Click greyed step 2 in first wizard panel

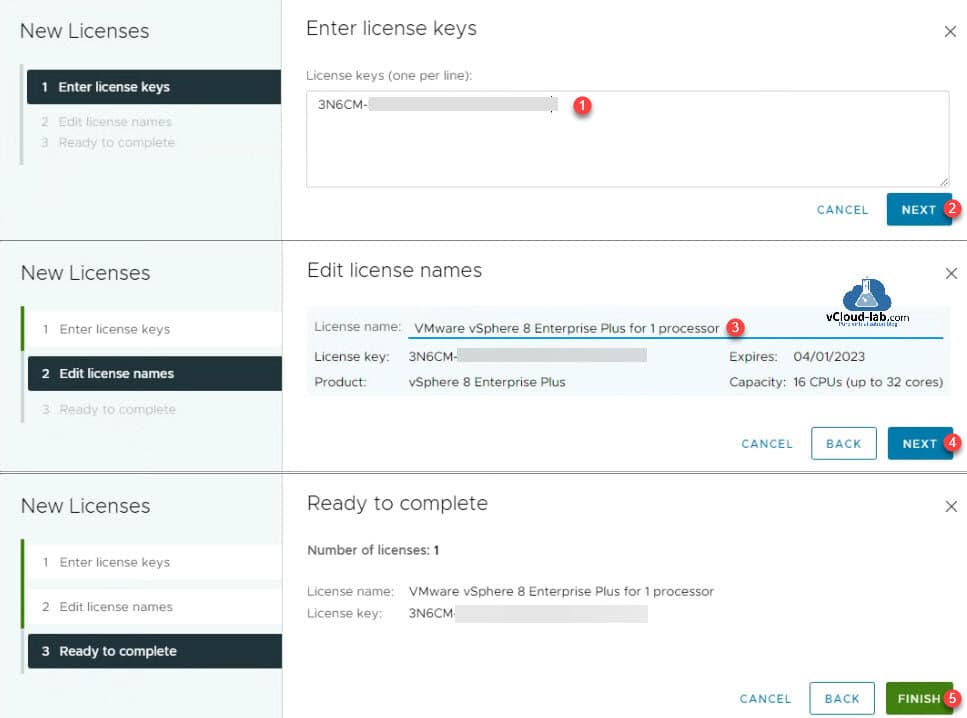coord(107,122)
